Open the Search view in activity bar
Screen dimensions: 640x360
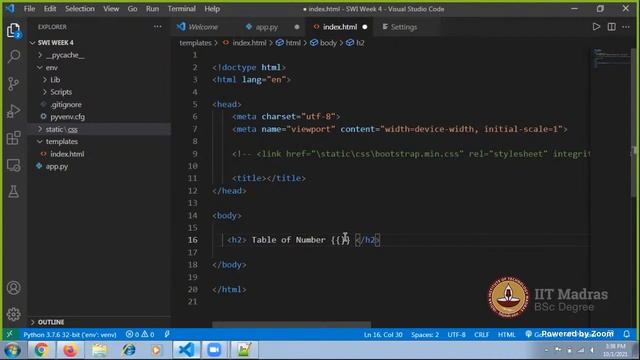click(x=13, y=56)
